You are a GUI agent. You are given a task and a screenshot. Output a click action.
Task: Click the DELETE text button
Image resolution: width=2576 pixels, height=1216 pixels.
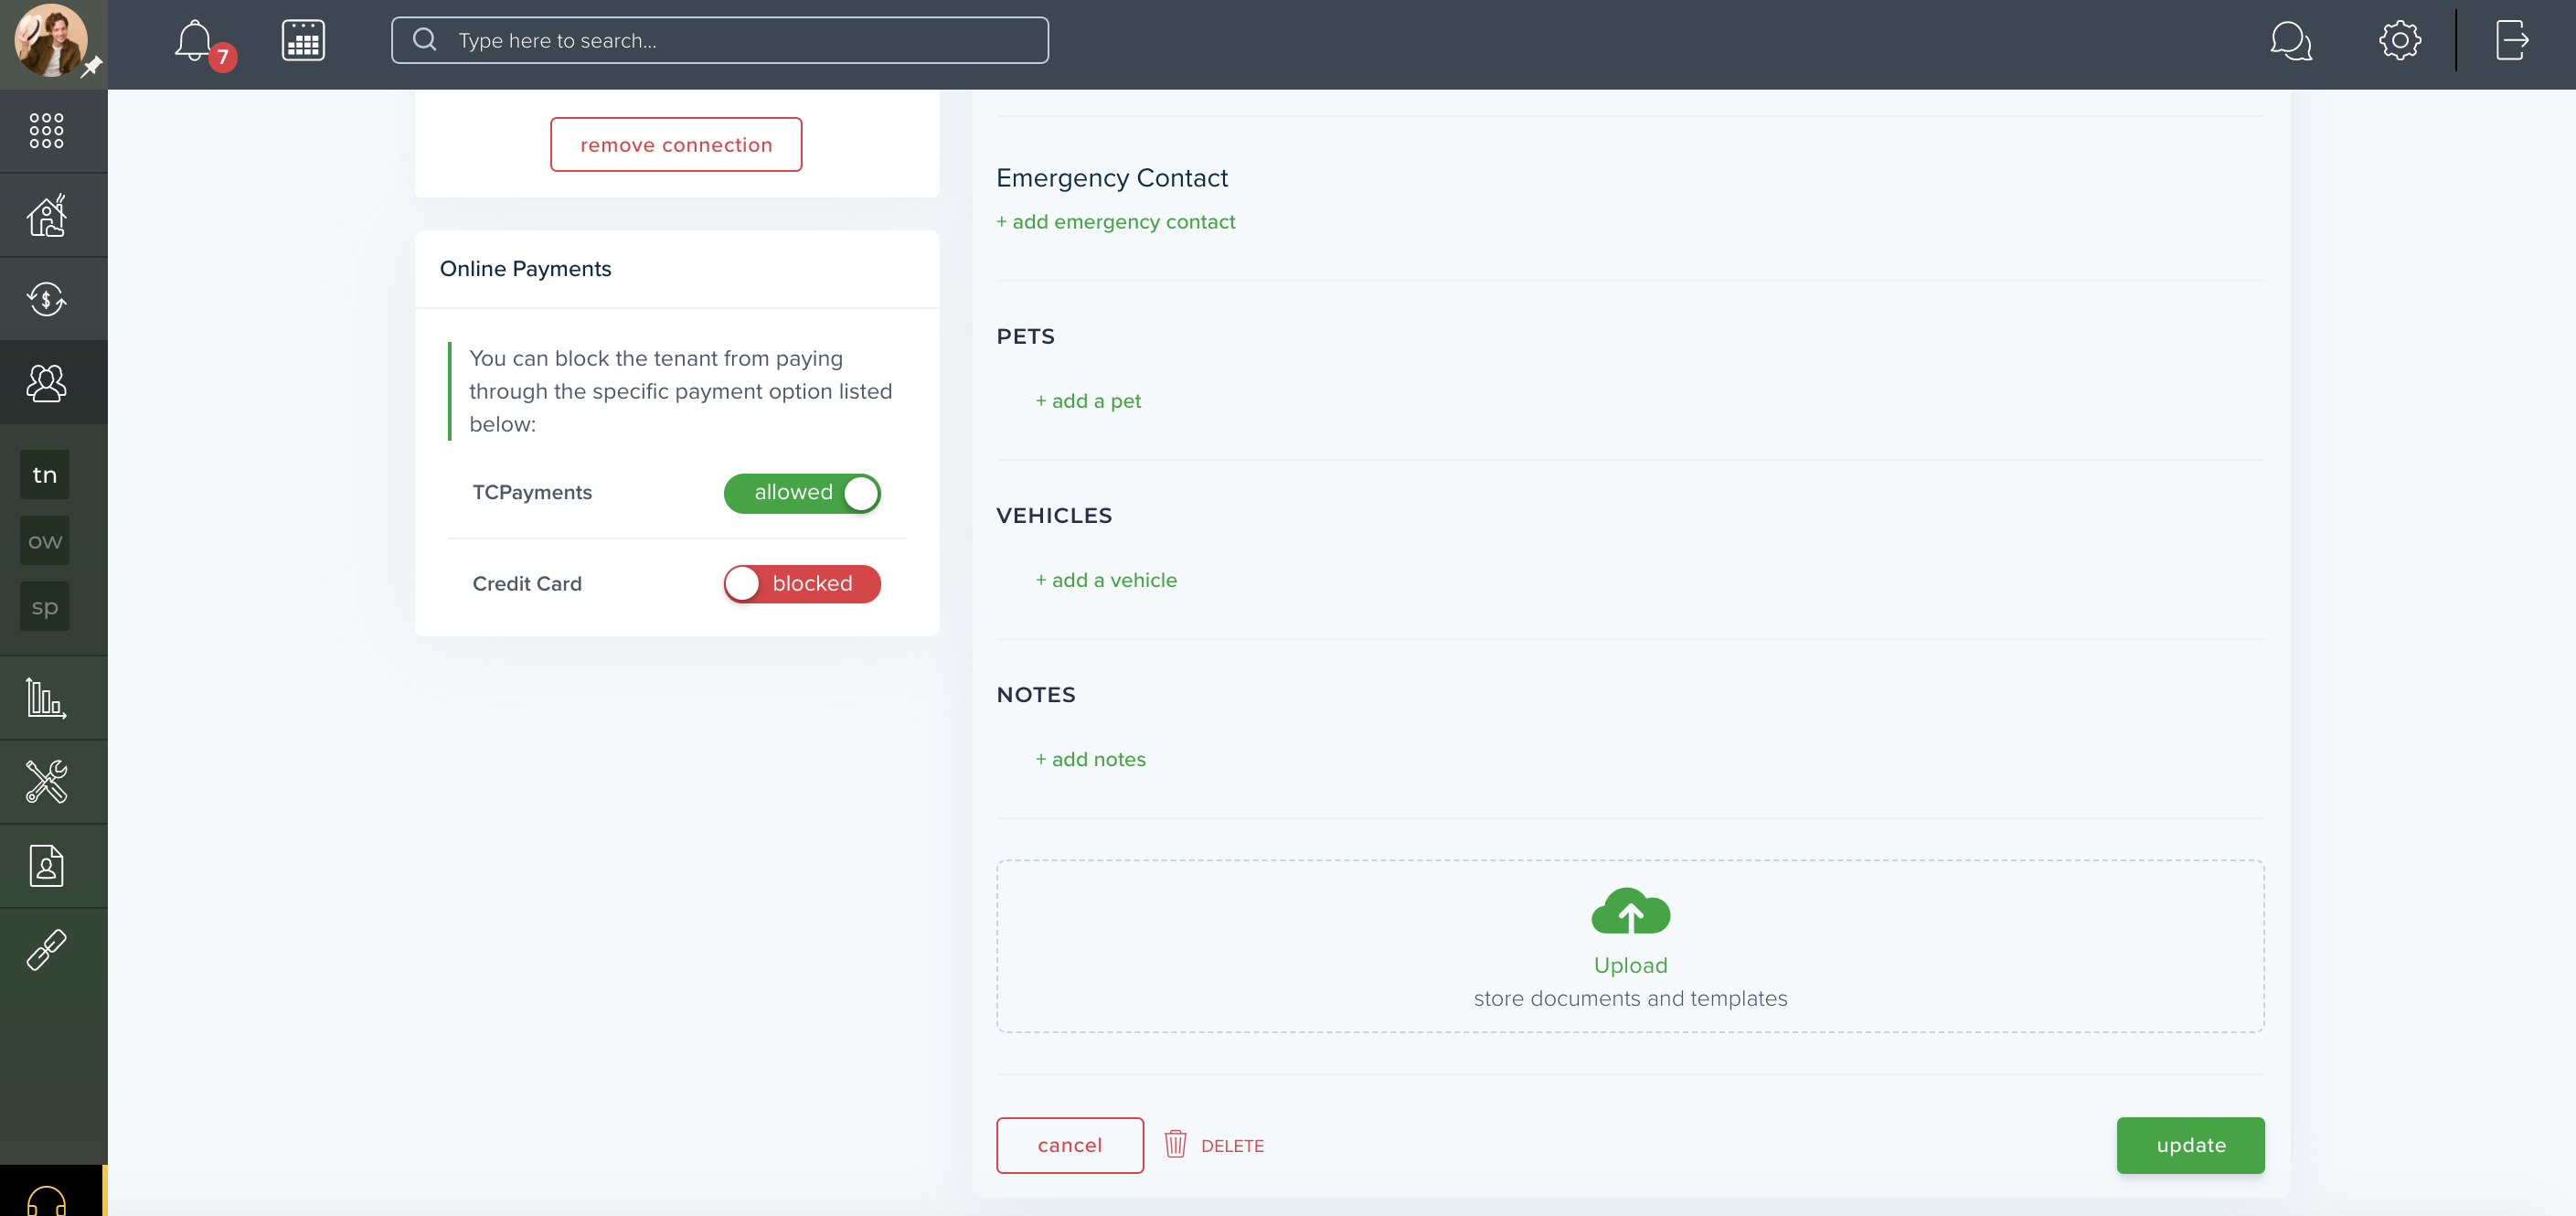tap(1232, 1146)
